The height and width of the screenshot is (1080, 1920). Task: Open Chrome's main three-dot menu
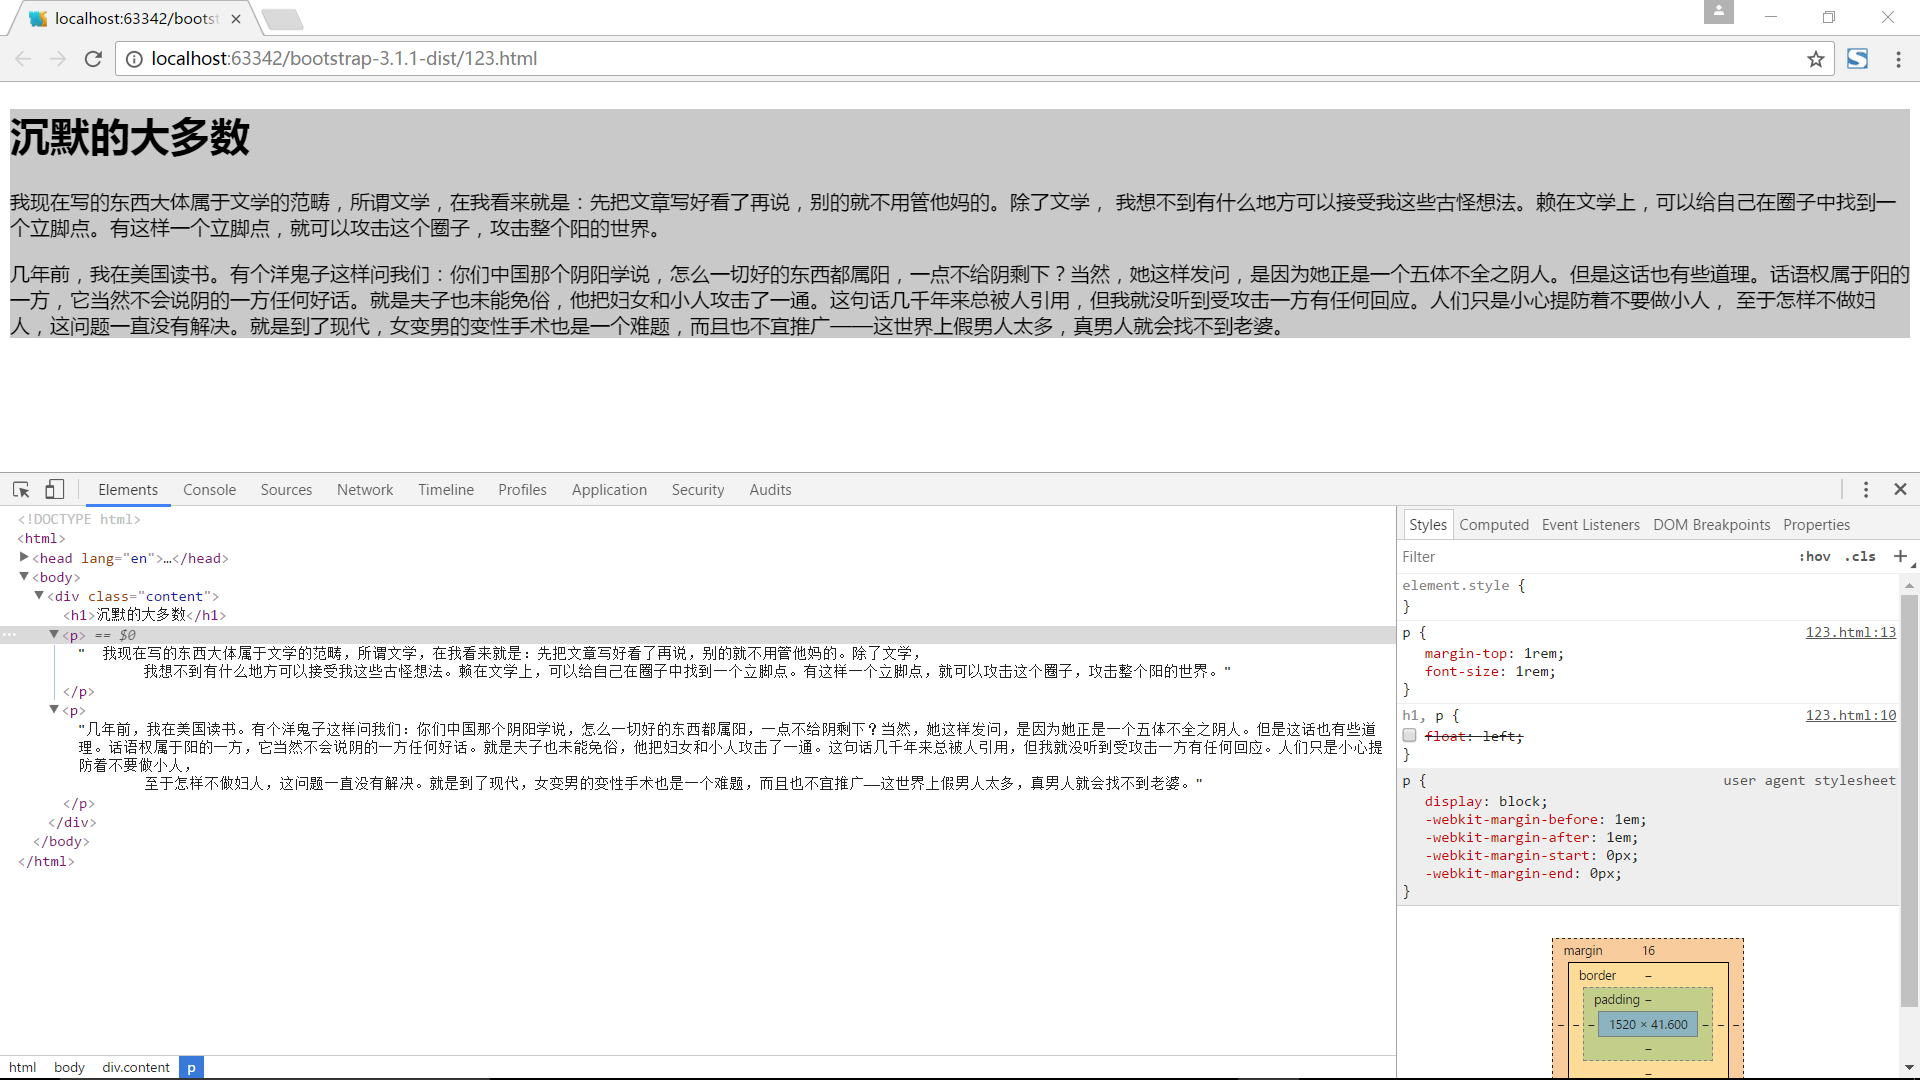[1898, 59]
